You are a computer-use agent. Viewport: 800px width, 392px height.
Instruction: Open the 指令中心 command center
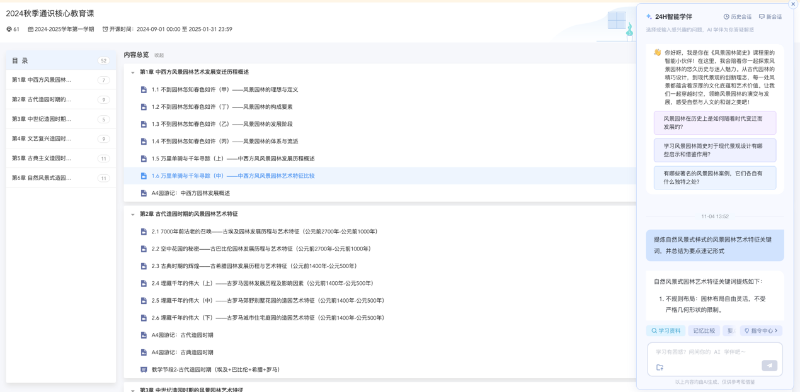(761, 331)
